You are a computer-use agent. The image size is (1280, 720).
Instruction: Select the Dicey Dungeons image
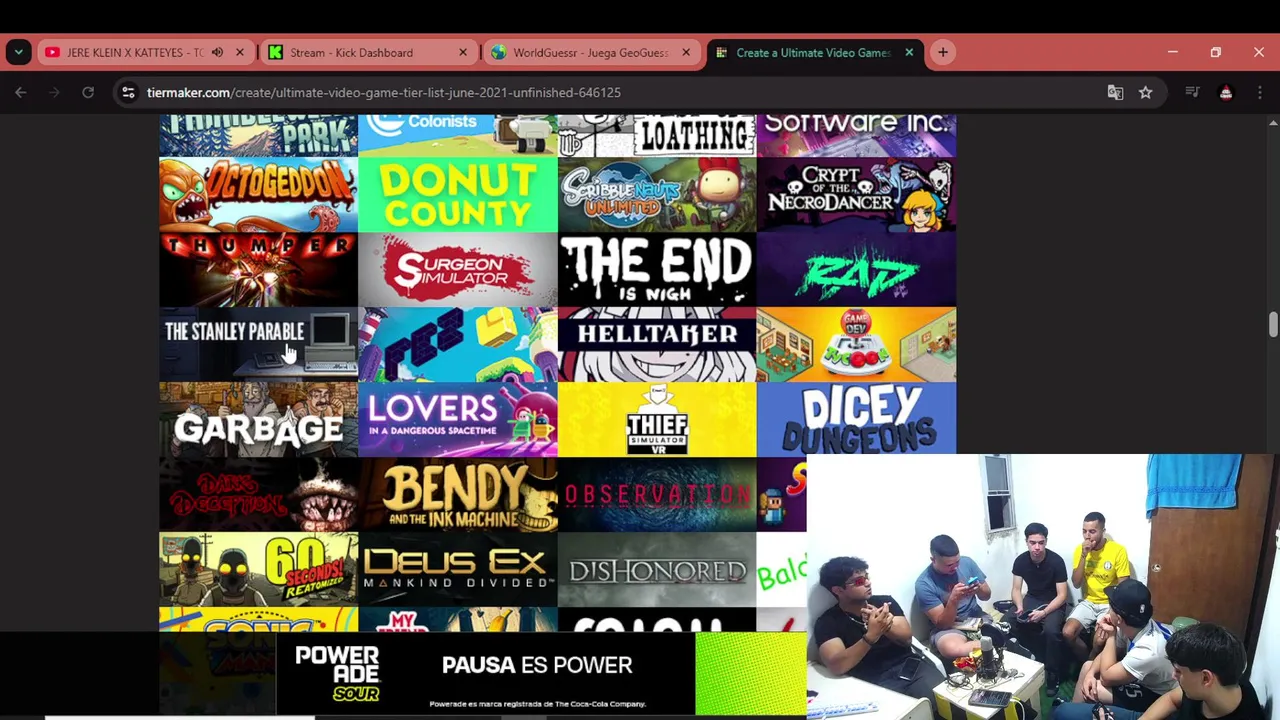click(x=856, y=419)
